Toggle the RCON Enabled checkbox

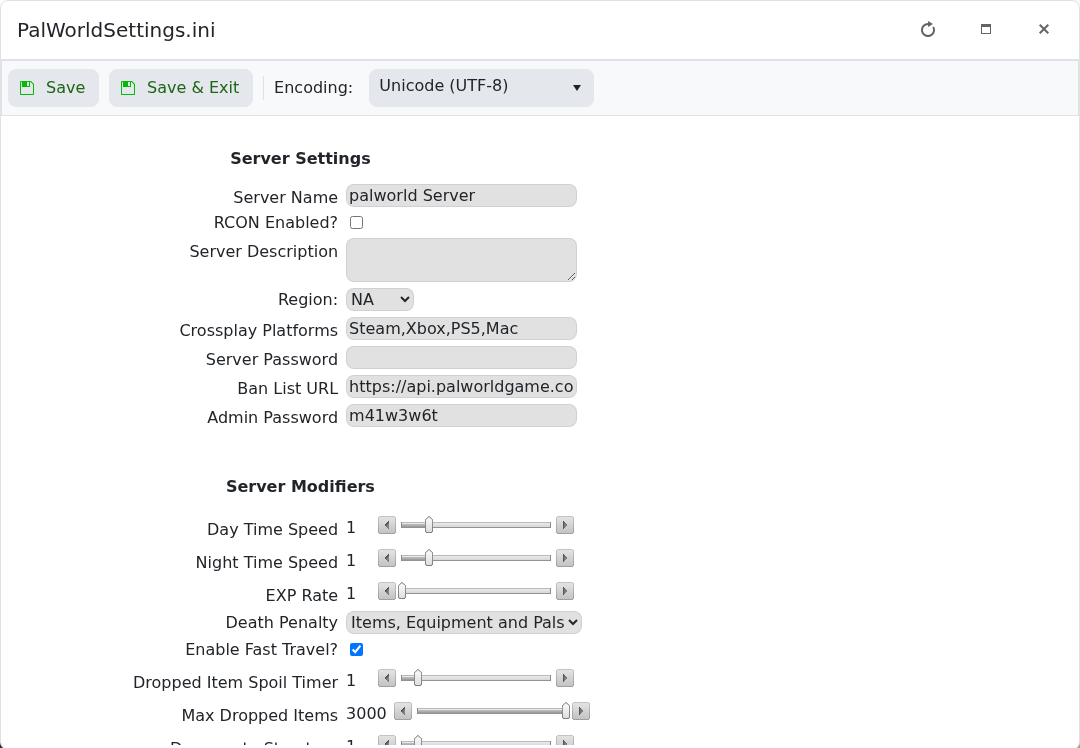356,222
